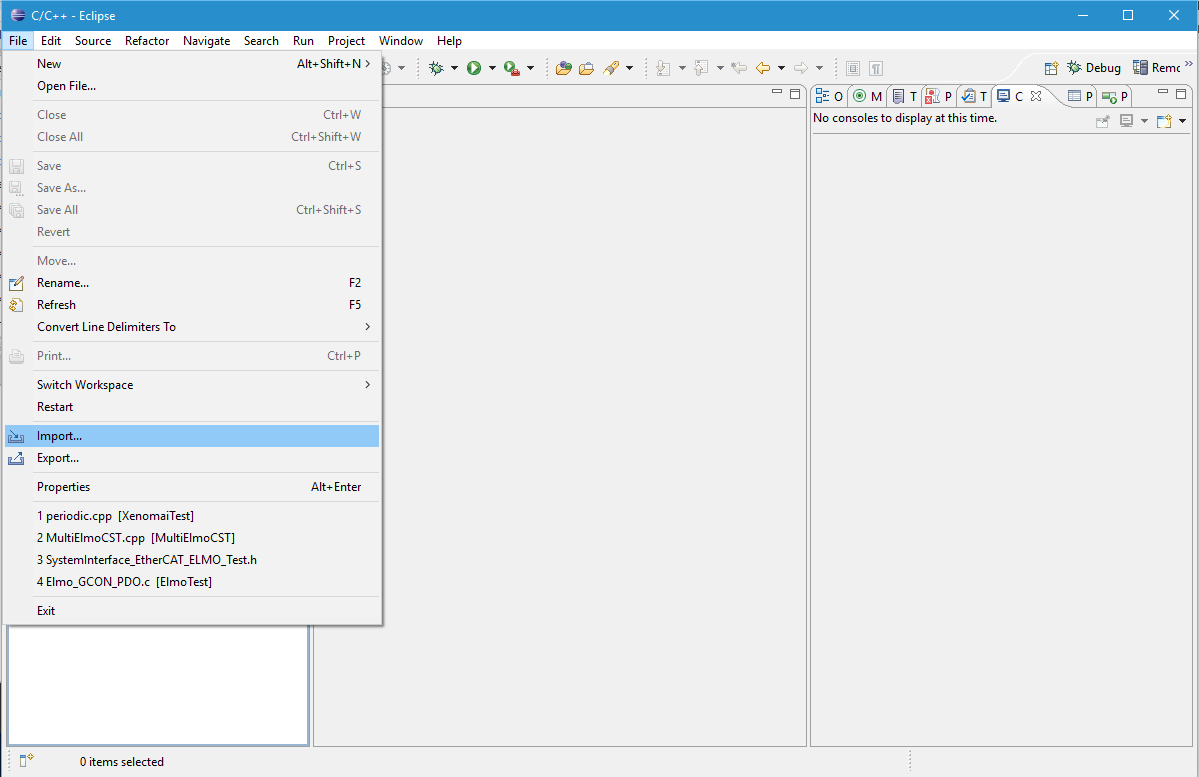Maximize the editor area pane
Viewport: 1199px width, 777px height.
pyautogui.click(x=795, y=93)
